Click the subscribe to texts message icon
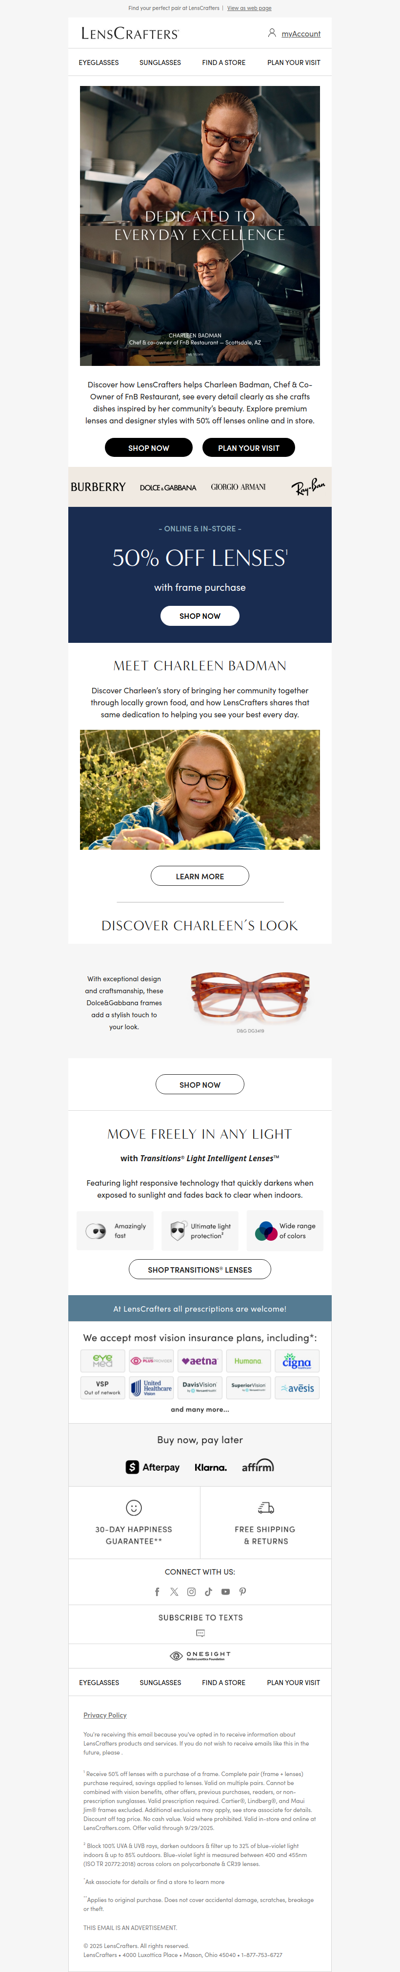 (x=200, y=1633)
